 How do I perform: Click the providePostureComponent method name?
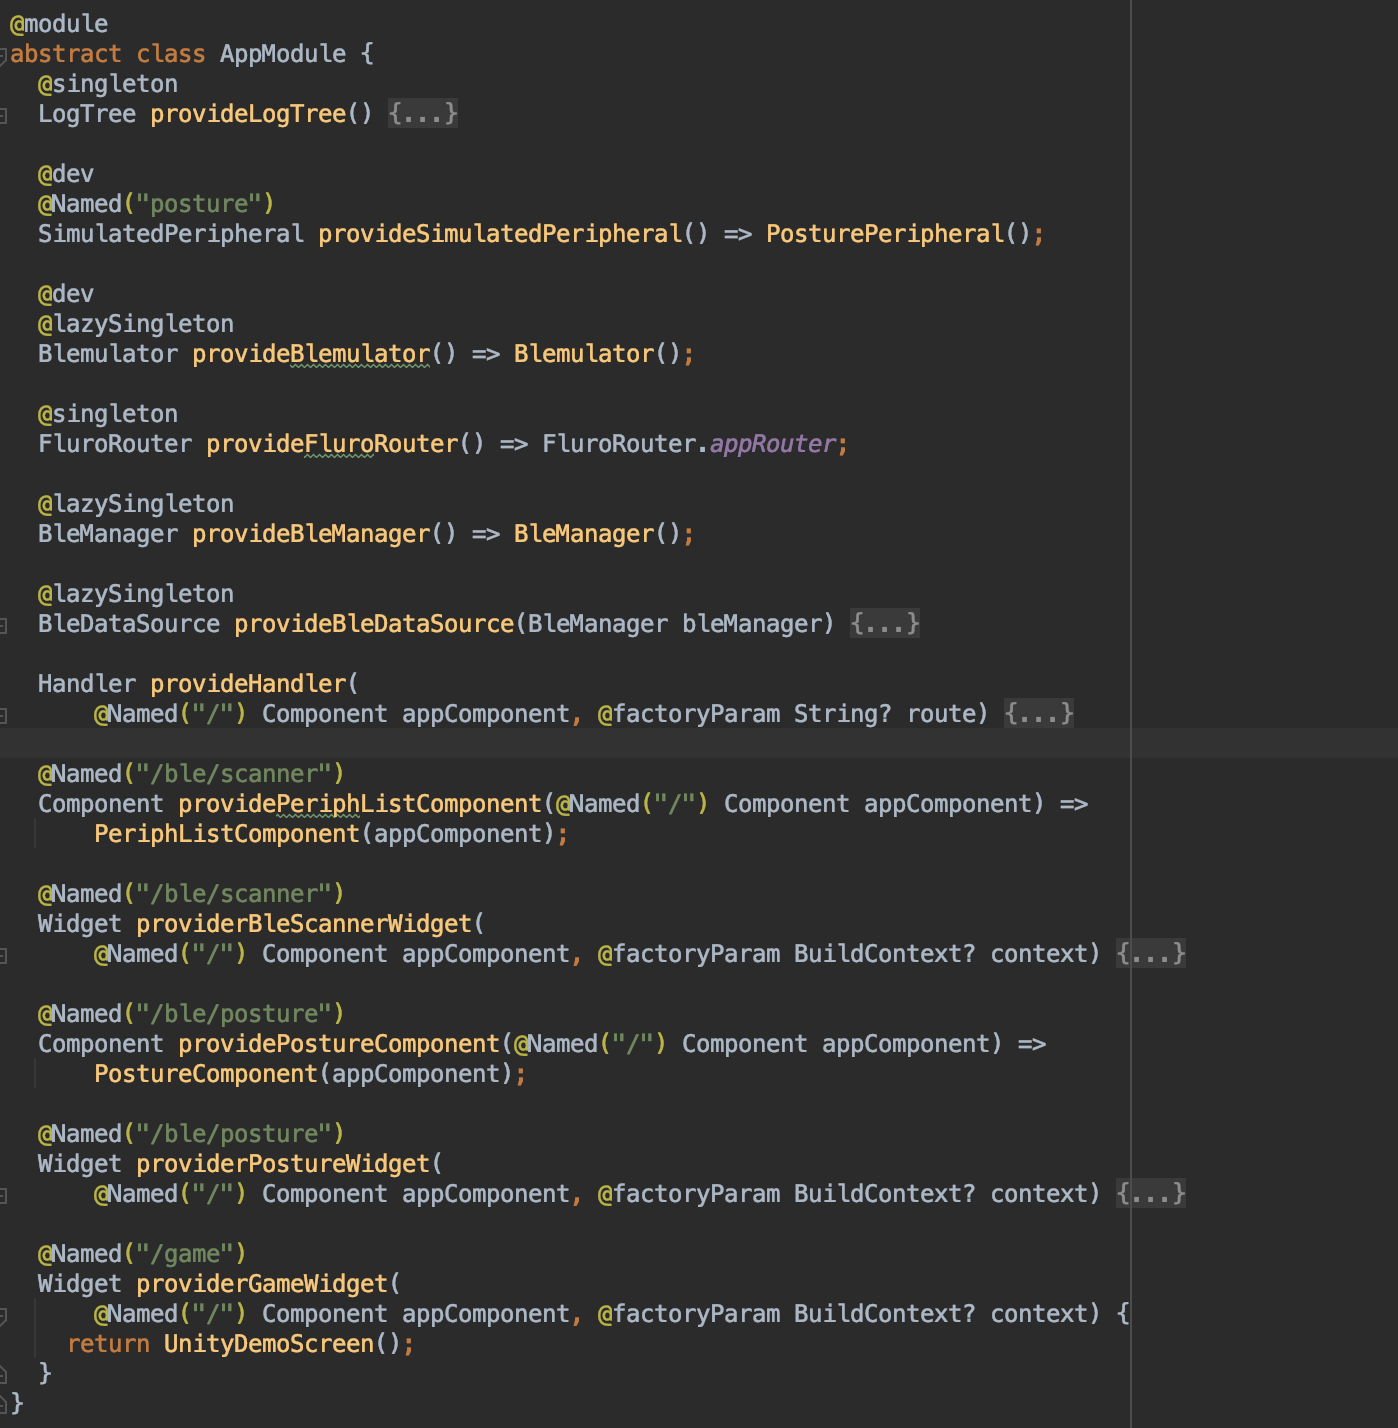(x=339, y=1044)
